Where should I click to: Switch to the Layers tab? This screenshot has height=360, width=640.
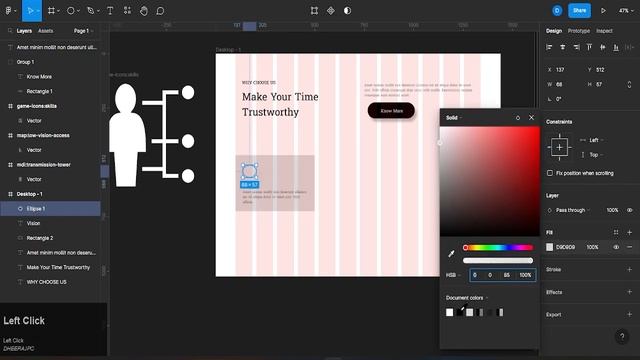24,31
